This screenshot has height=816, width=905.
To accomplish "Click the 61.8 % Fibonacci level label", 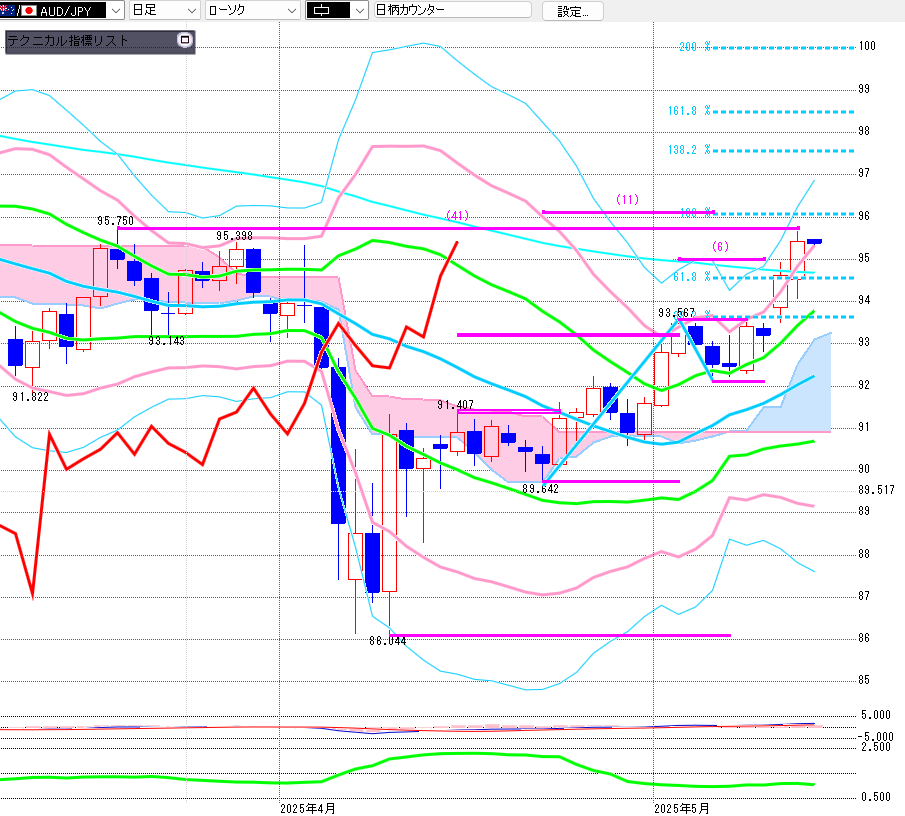I will [691, 277].
